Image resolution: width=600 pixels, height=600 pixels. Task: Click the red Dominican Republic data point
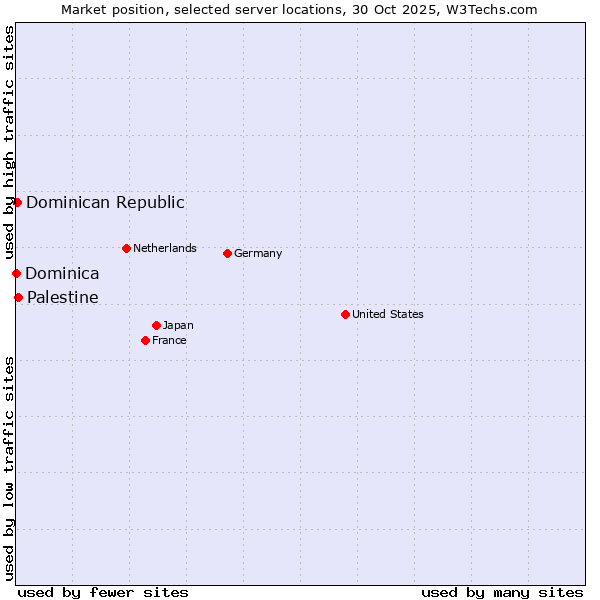coord(17,202)
